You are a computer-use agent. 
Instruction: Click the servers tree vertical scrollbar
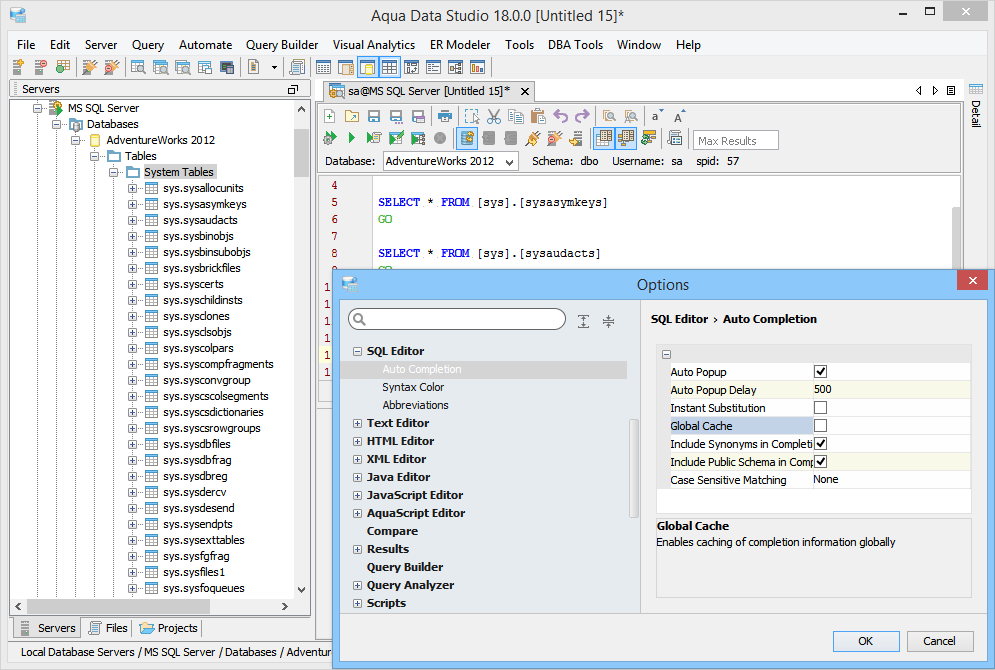pyautogui.click(x=301, y=152)
